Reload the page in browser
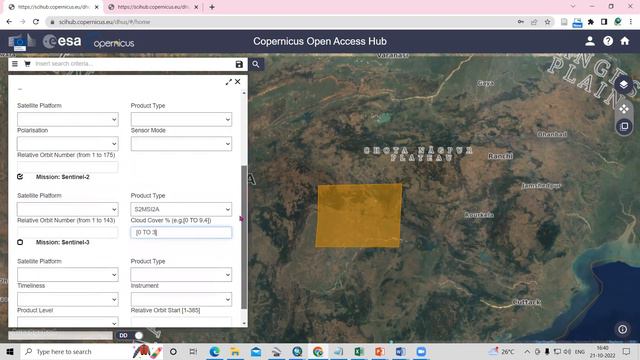640x360 pixels. pyautogui.click(x=36, y=22)
